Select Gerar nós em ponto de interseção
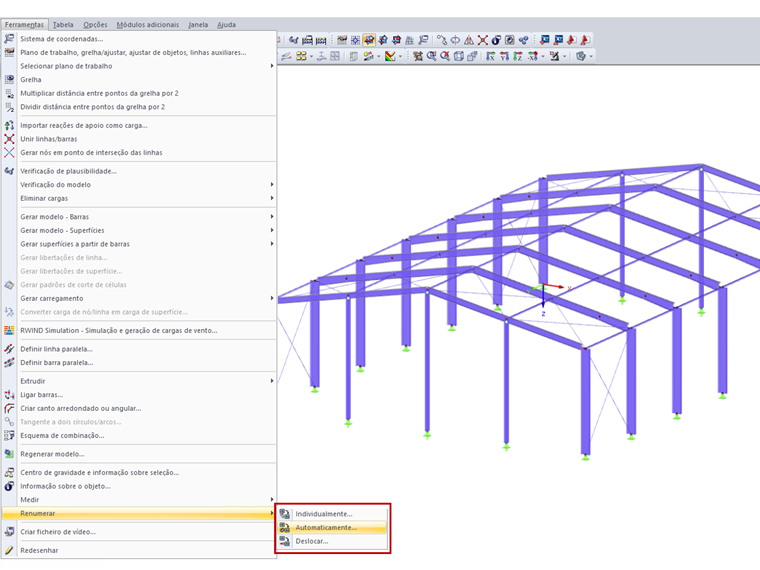 pyautogui.click(x=139, y=152)
